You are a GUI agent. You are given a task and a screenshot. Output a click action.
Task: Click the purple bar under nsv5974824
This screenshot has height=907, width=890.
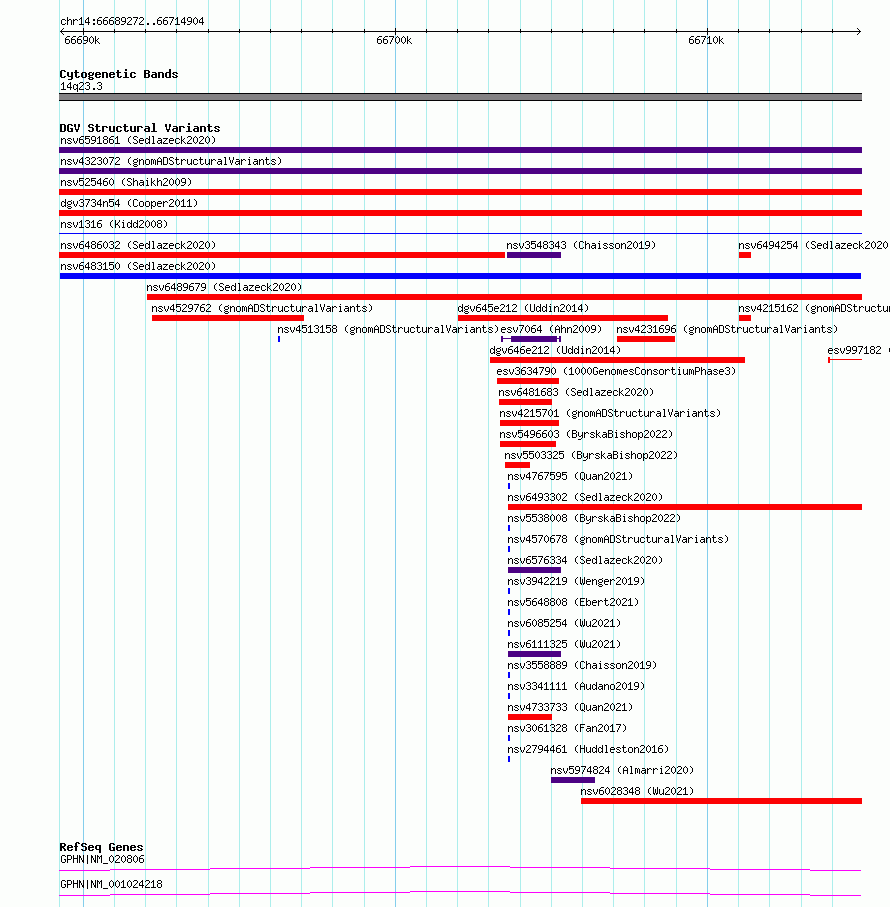(x=573, y=780)
